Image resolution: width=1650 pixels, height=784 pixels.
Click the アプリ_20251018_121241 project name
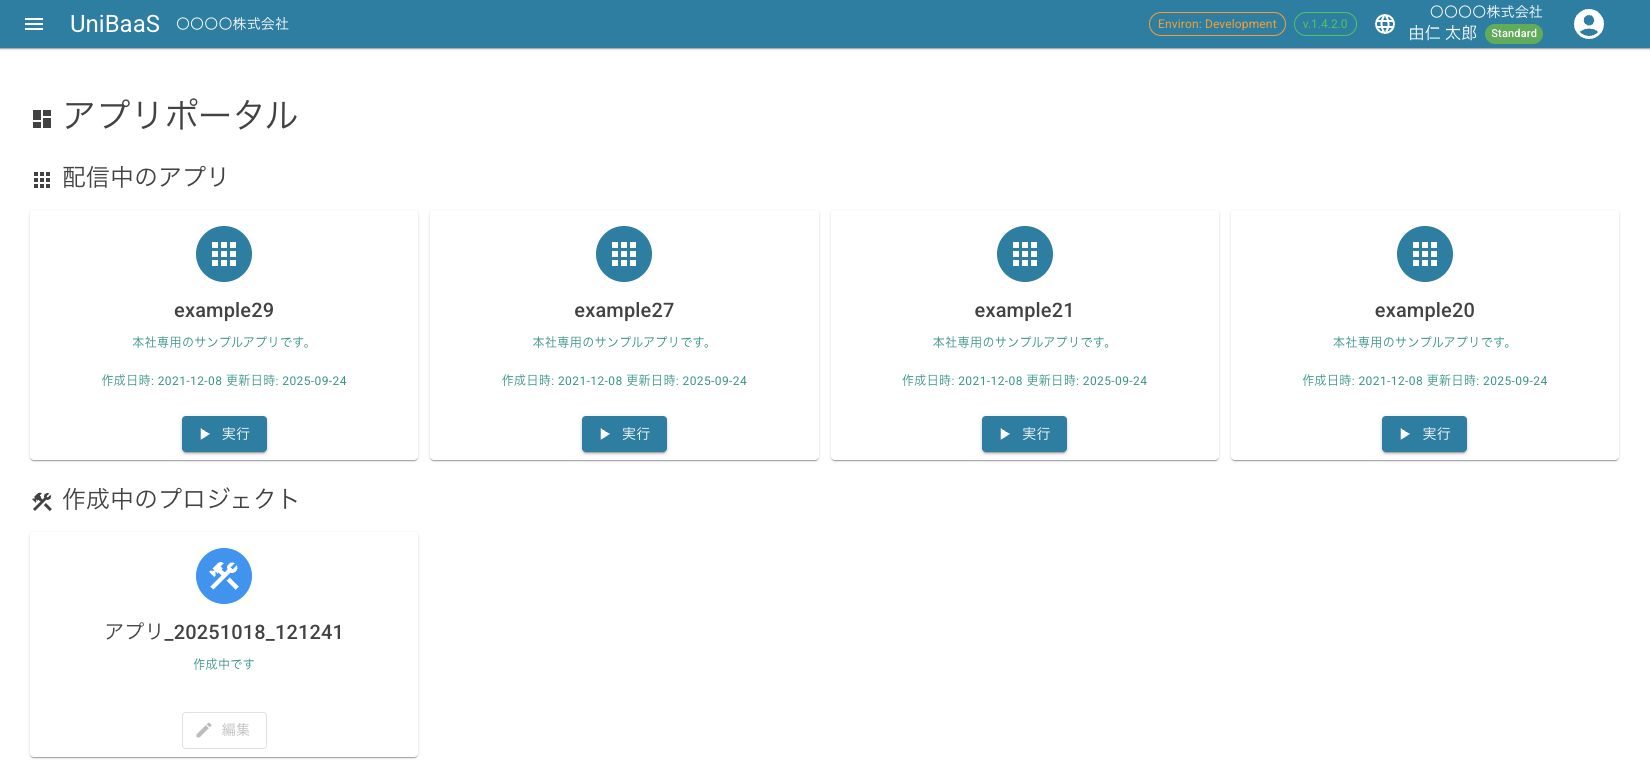click(224, 632)
